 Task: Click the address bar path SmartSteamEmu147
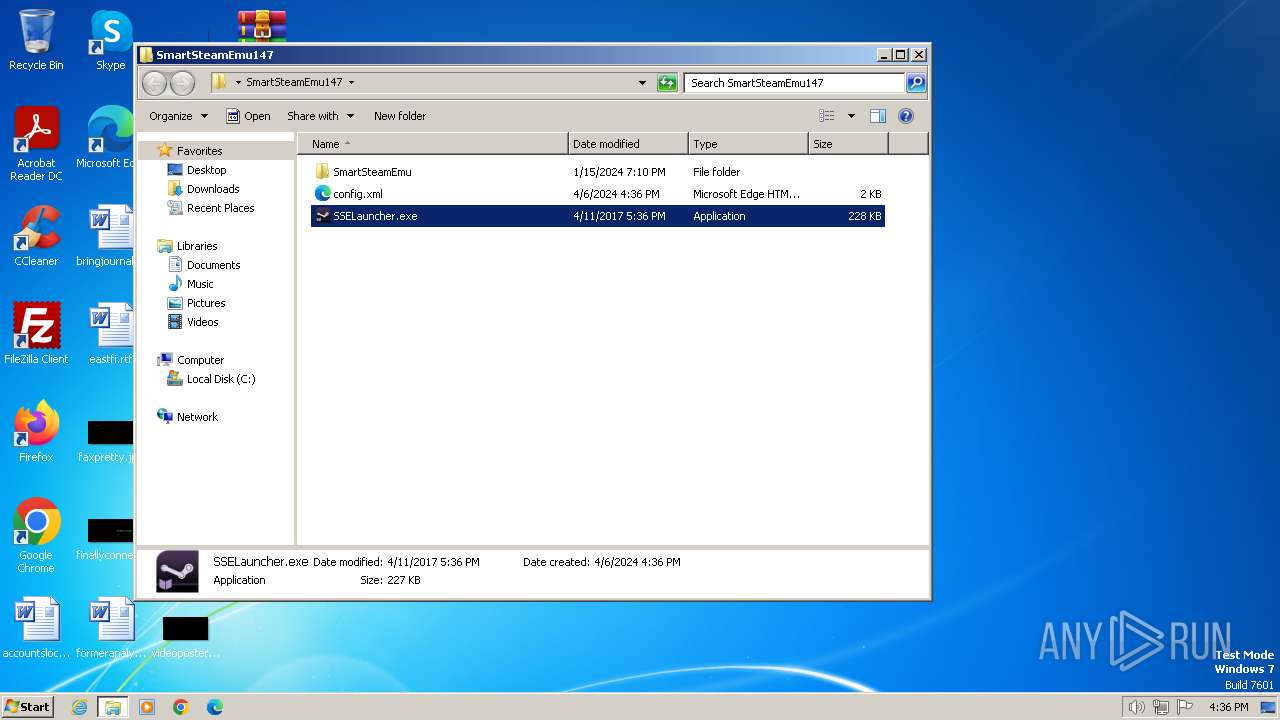pos(294,83)
